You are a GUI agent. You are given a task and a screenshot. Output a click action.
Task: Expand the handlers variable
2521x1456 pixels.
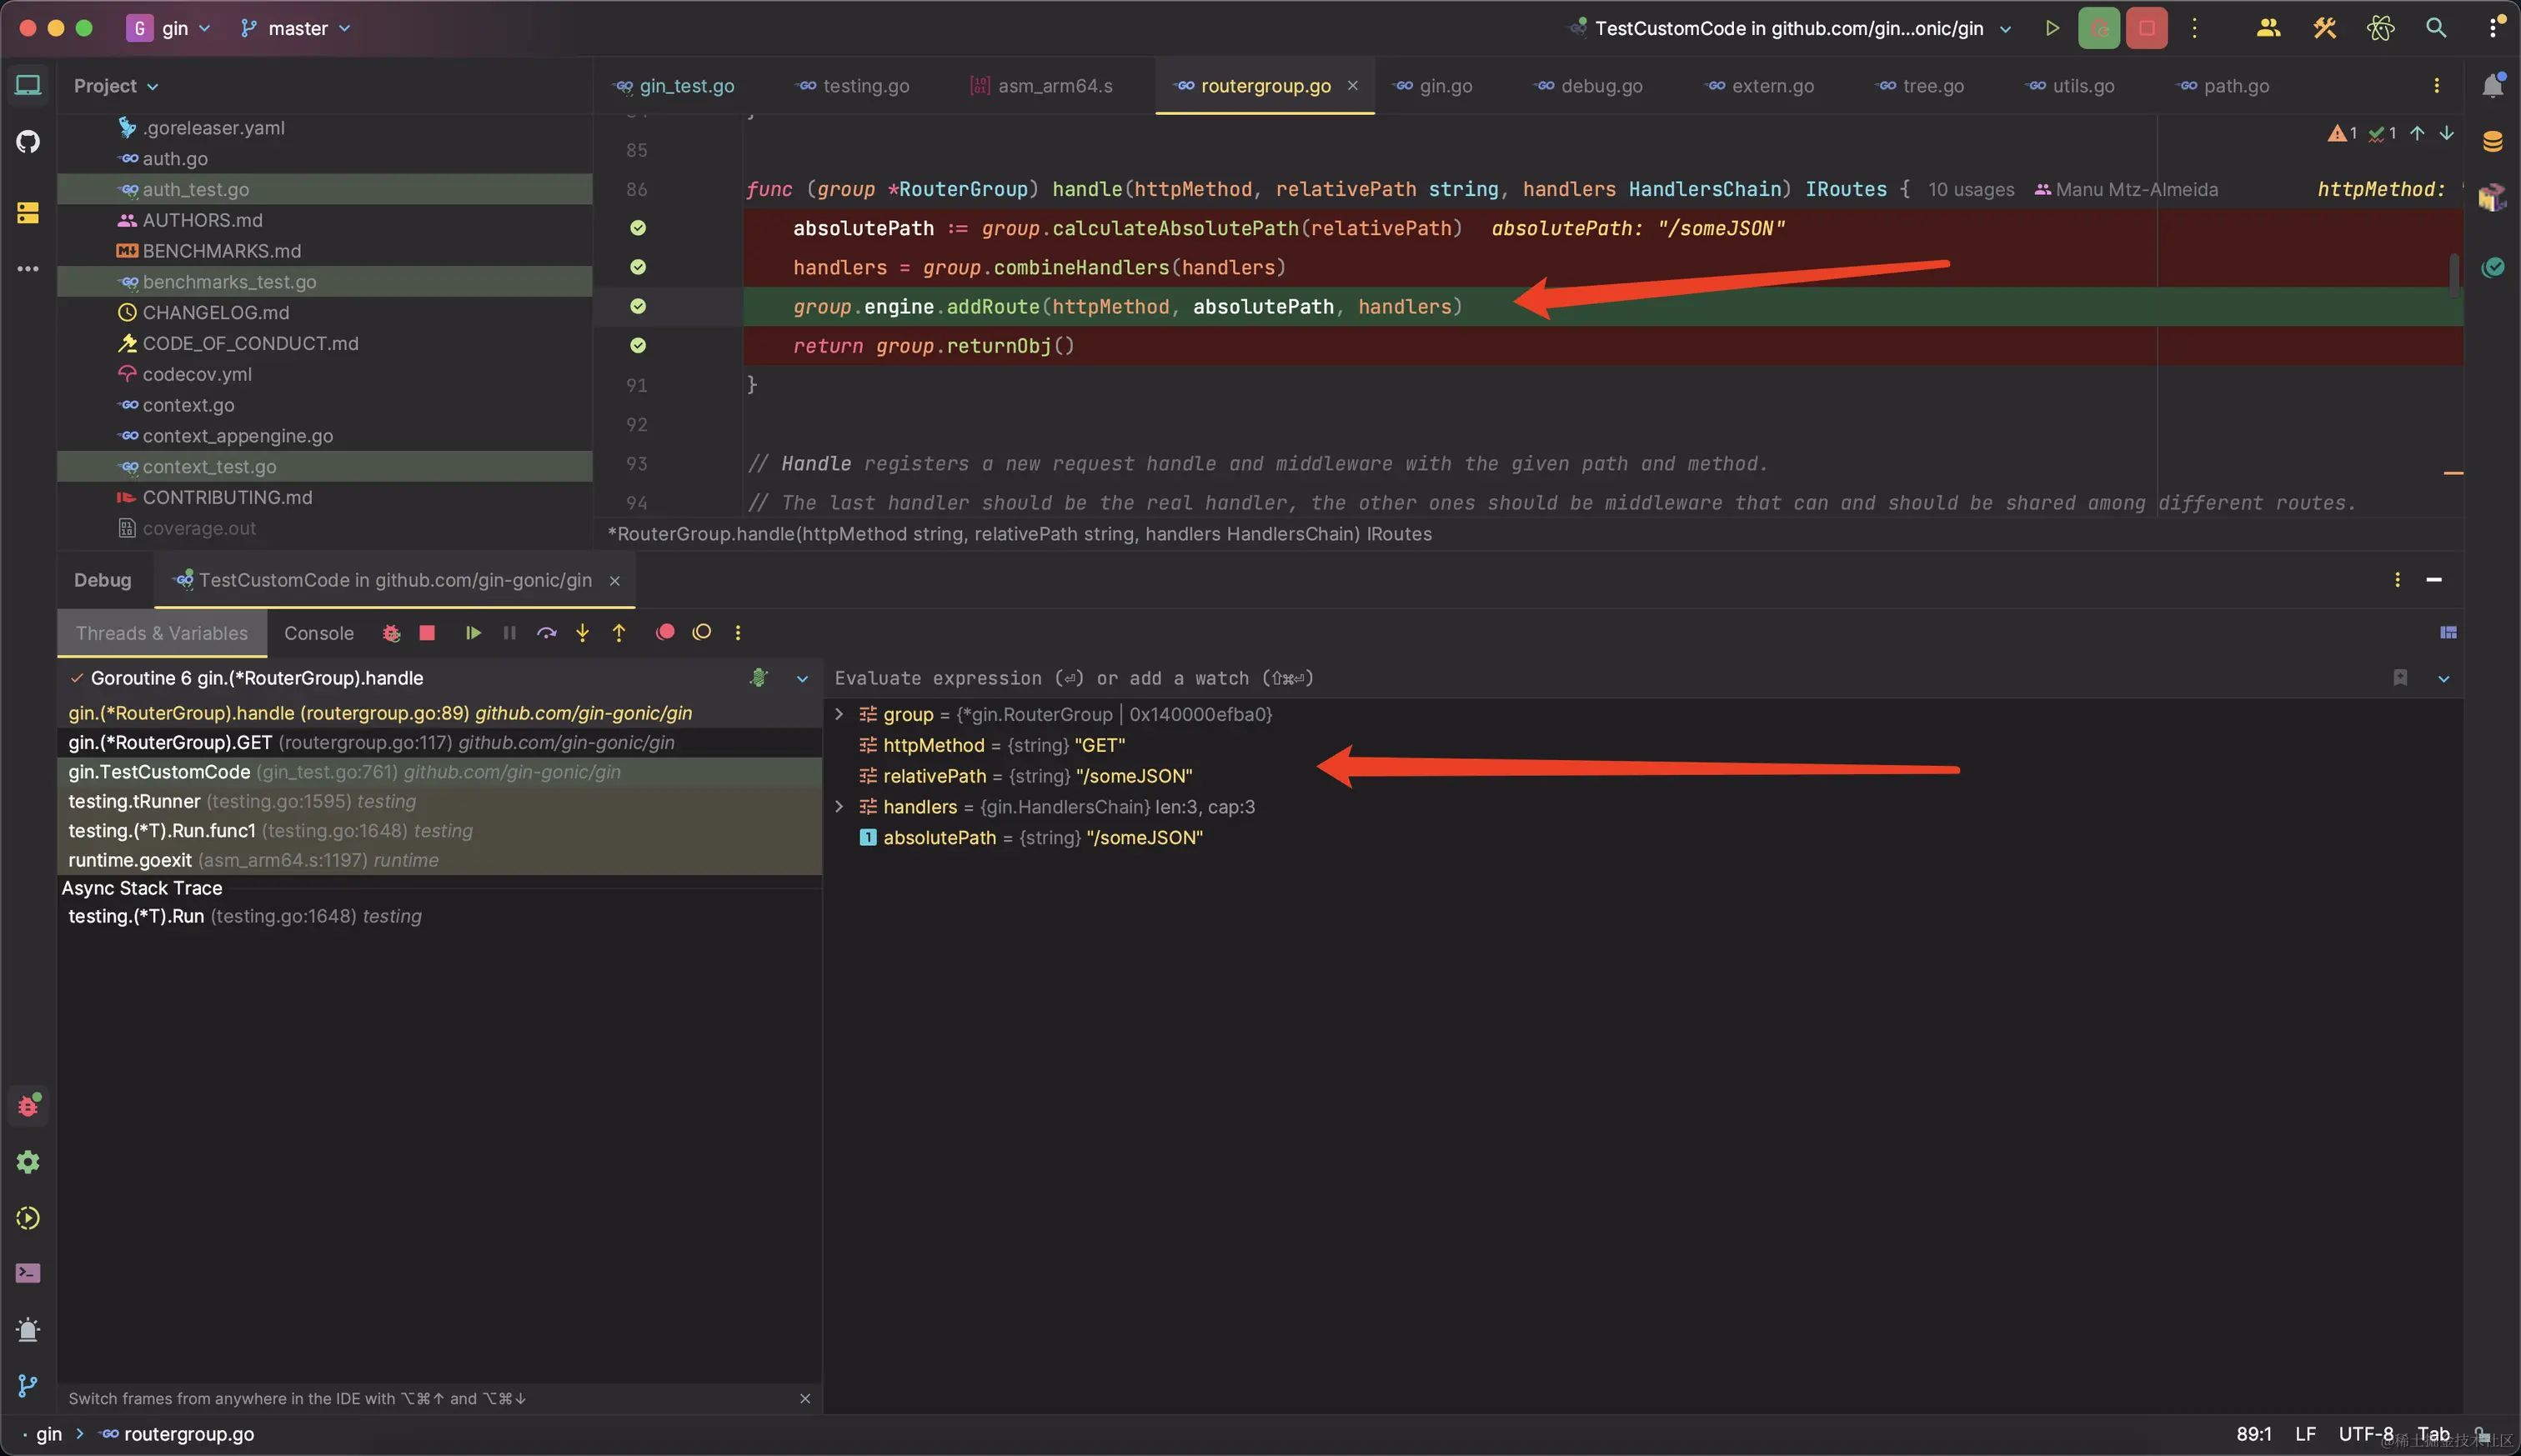coord(839,806)
